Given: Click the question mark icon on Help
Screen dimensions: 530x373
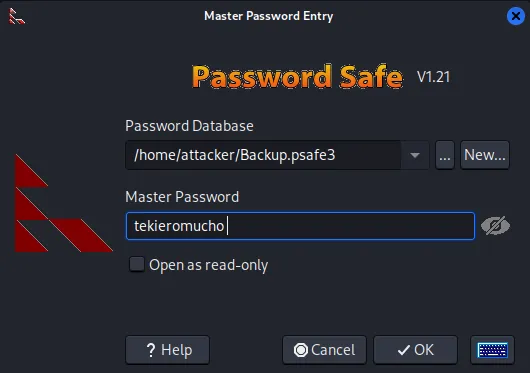Looking at the screenshot, I should 151,350.
